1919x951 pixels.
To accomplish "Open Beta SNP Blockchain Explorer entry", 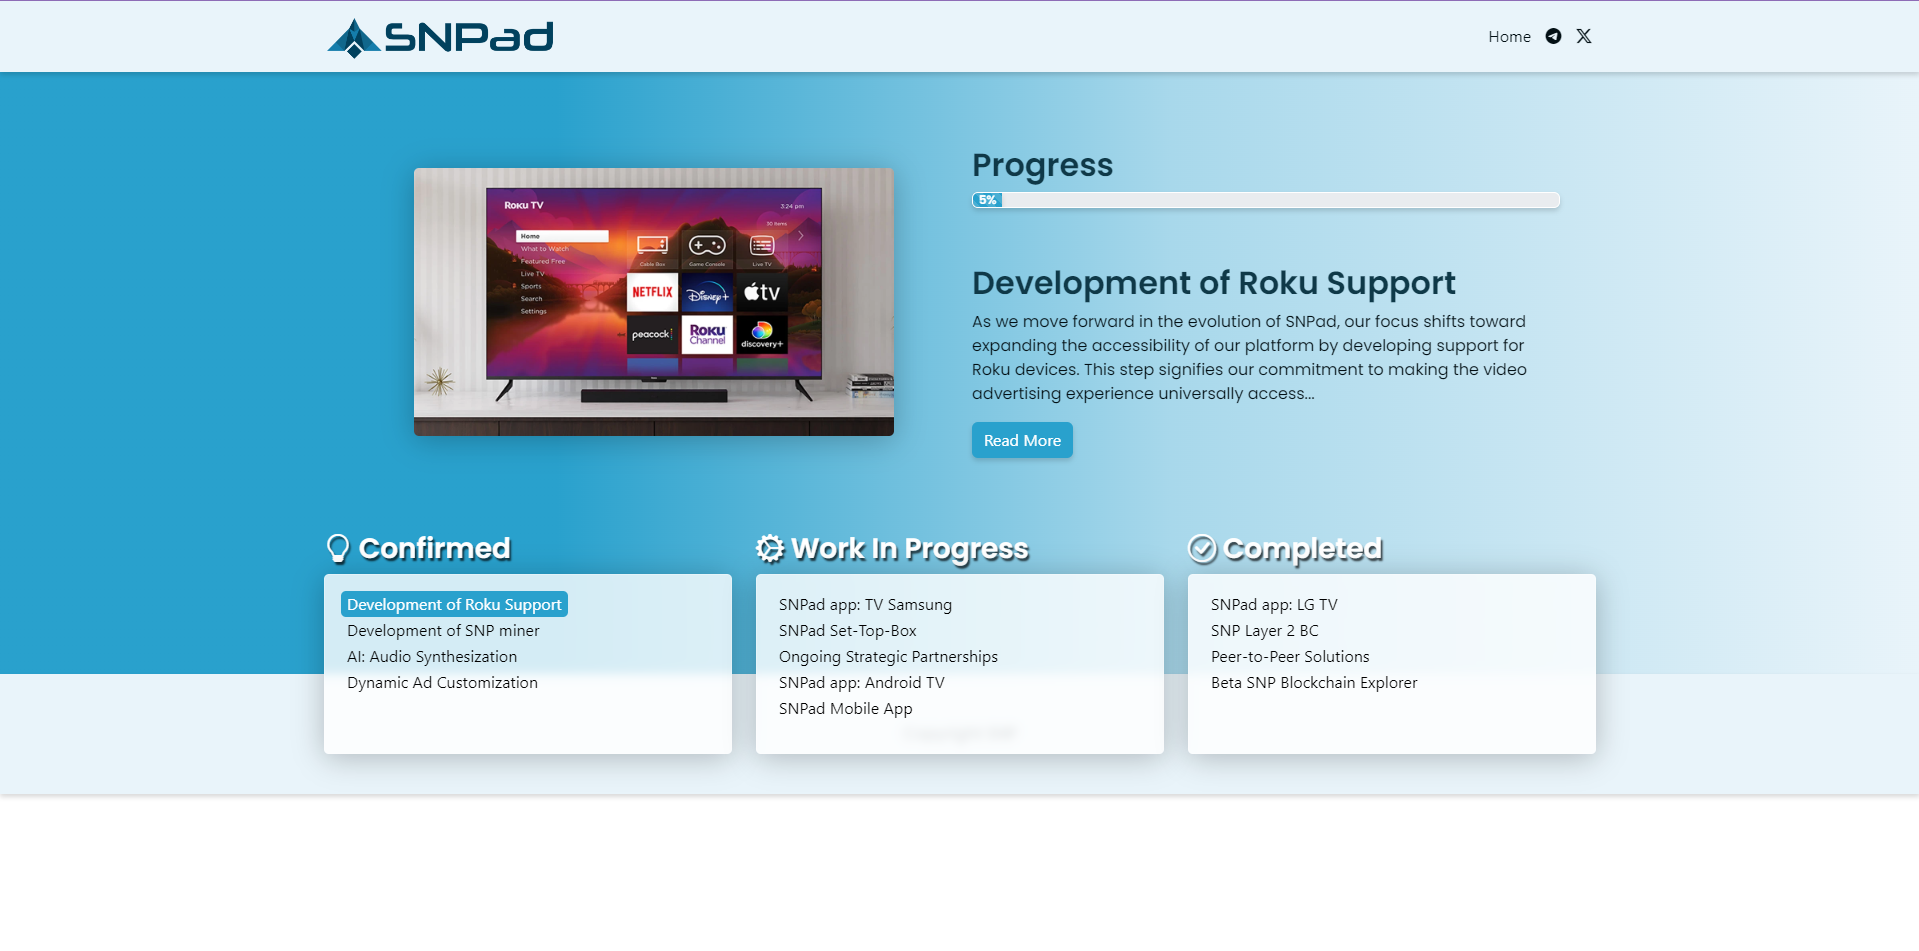I will (x=1314, y=683).
